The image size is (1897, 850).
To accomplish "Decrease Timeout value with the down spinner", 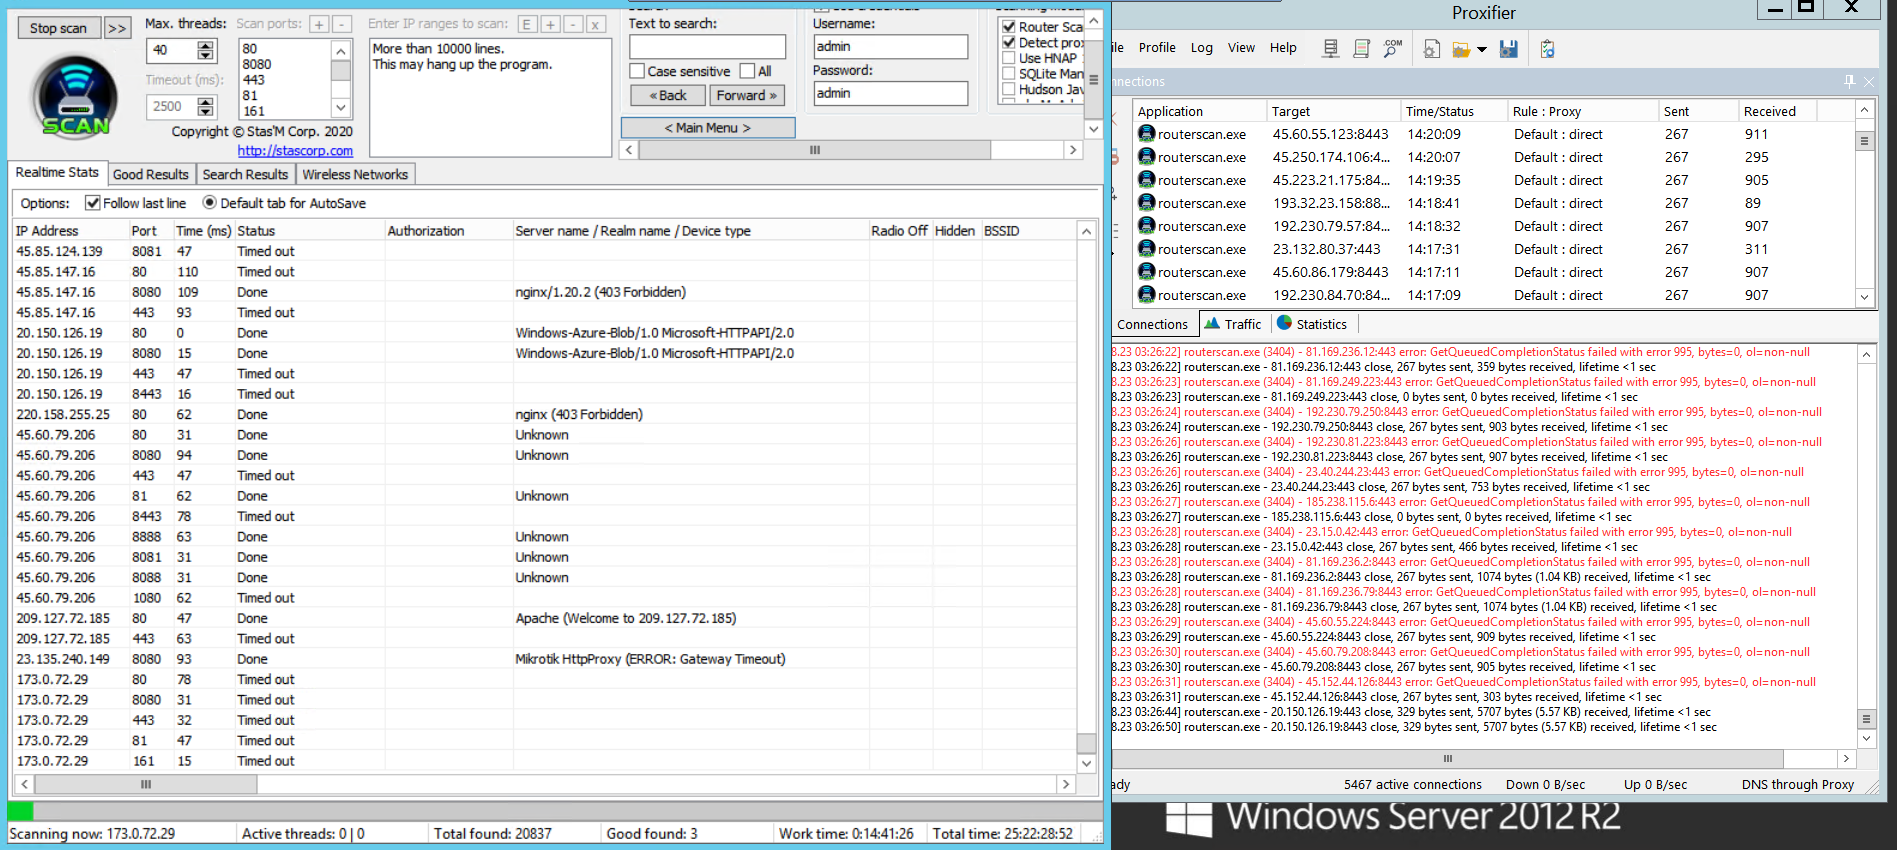I will 206,111.
